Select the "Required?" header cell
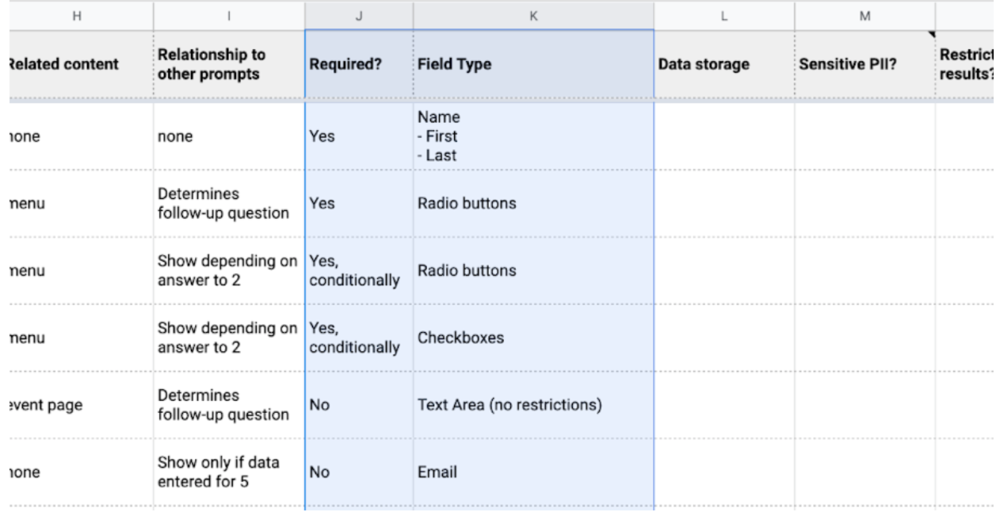The image size is (1000, 512). click(x=359, y=64)
